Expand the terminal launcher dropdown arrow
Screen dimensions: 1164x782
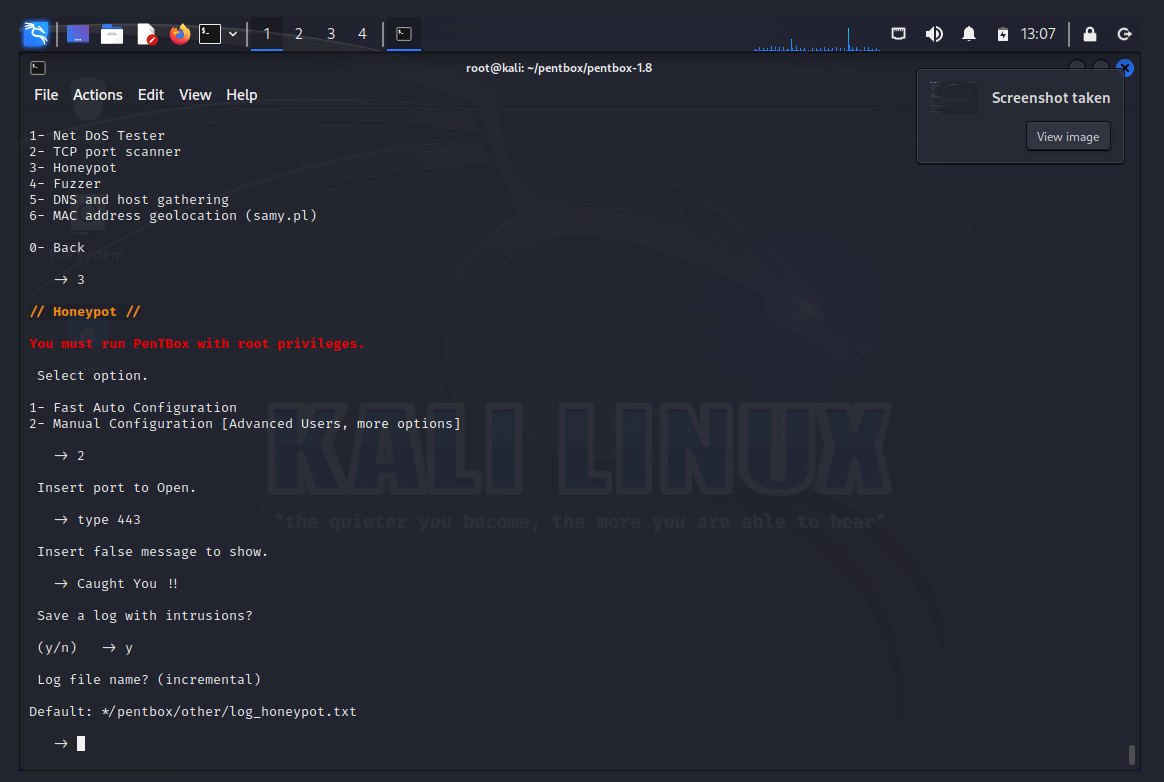(x=233, y=34)
